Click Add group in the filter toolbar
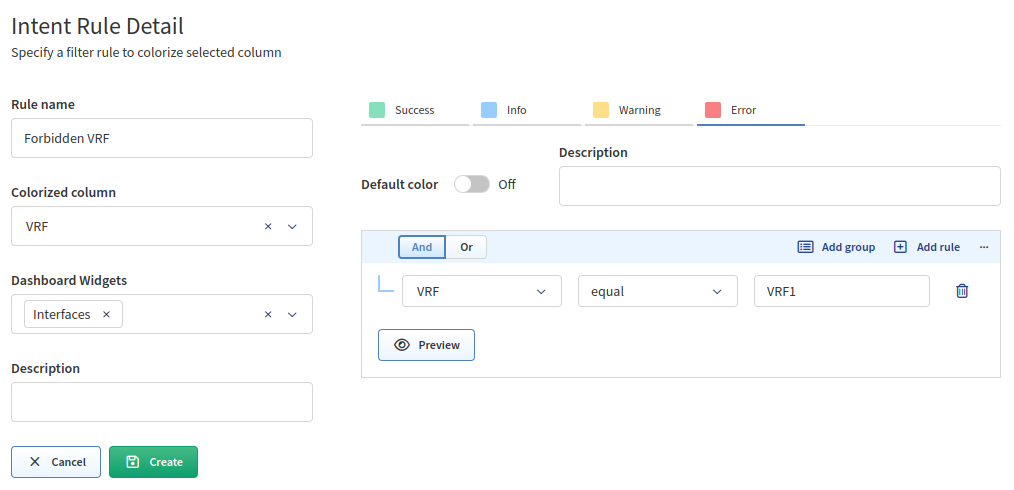 pos(836,247)
